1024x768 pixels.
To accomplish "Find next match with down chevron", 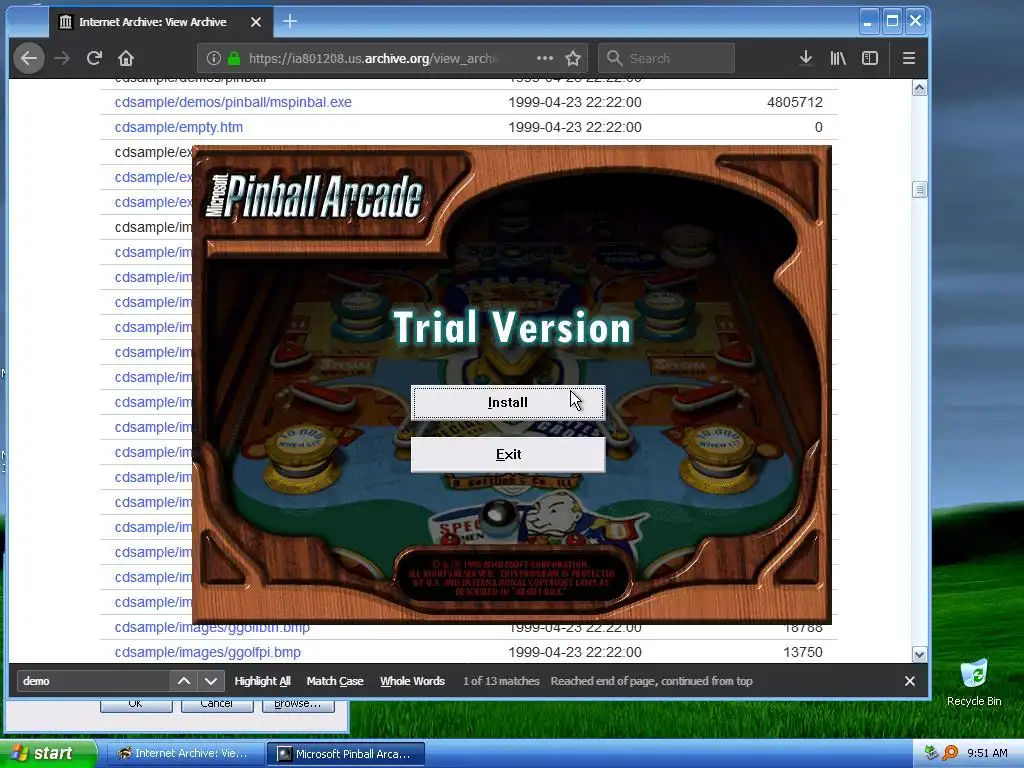I will [x=210, y=681].
